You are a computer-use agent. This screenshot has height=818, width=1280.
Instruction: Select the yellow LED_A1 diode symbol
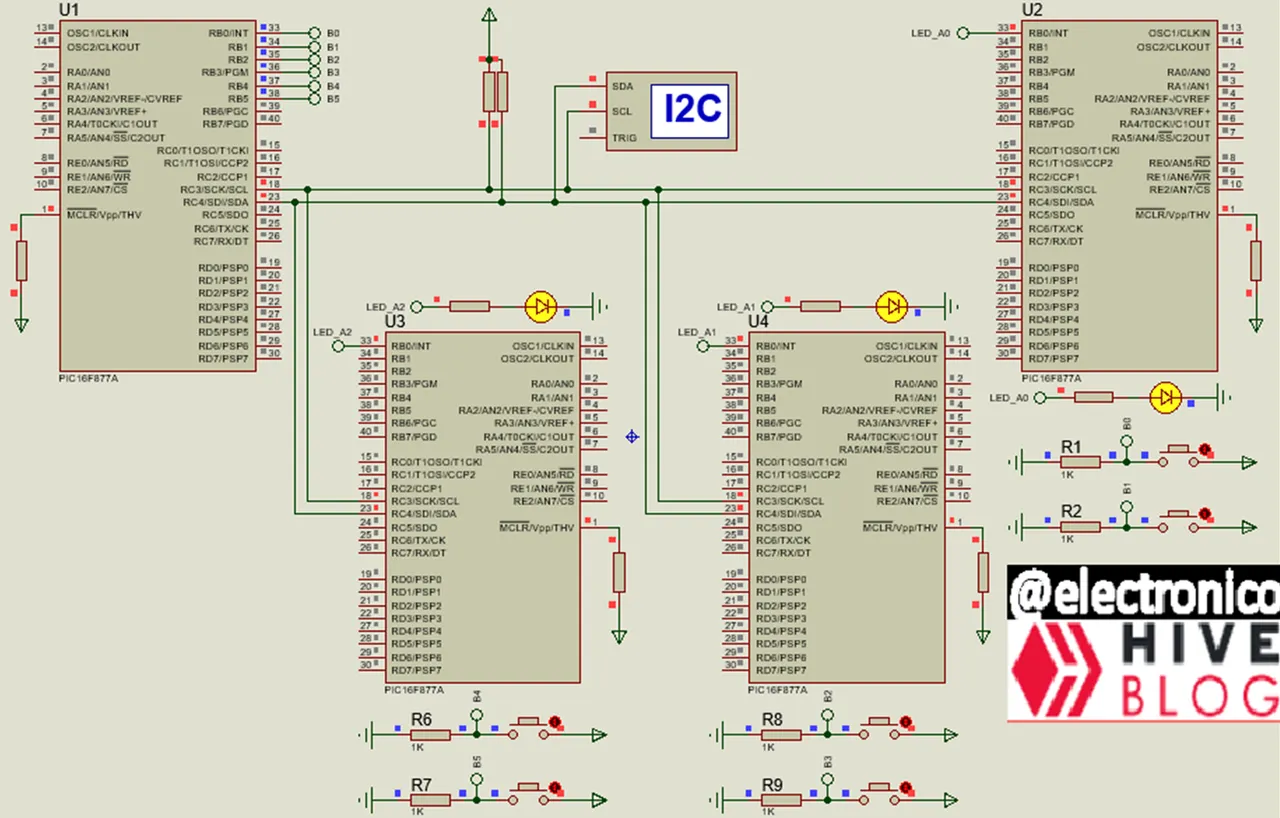click(891, 306)
